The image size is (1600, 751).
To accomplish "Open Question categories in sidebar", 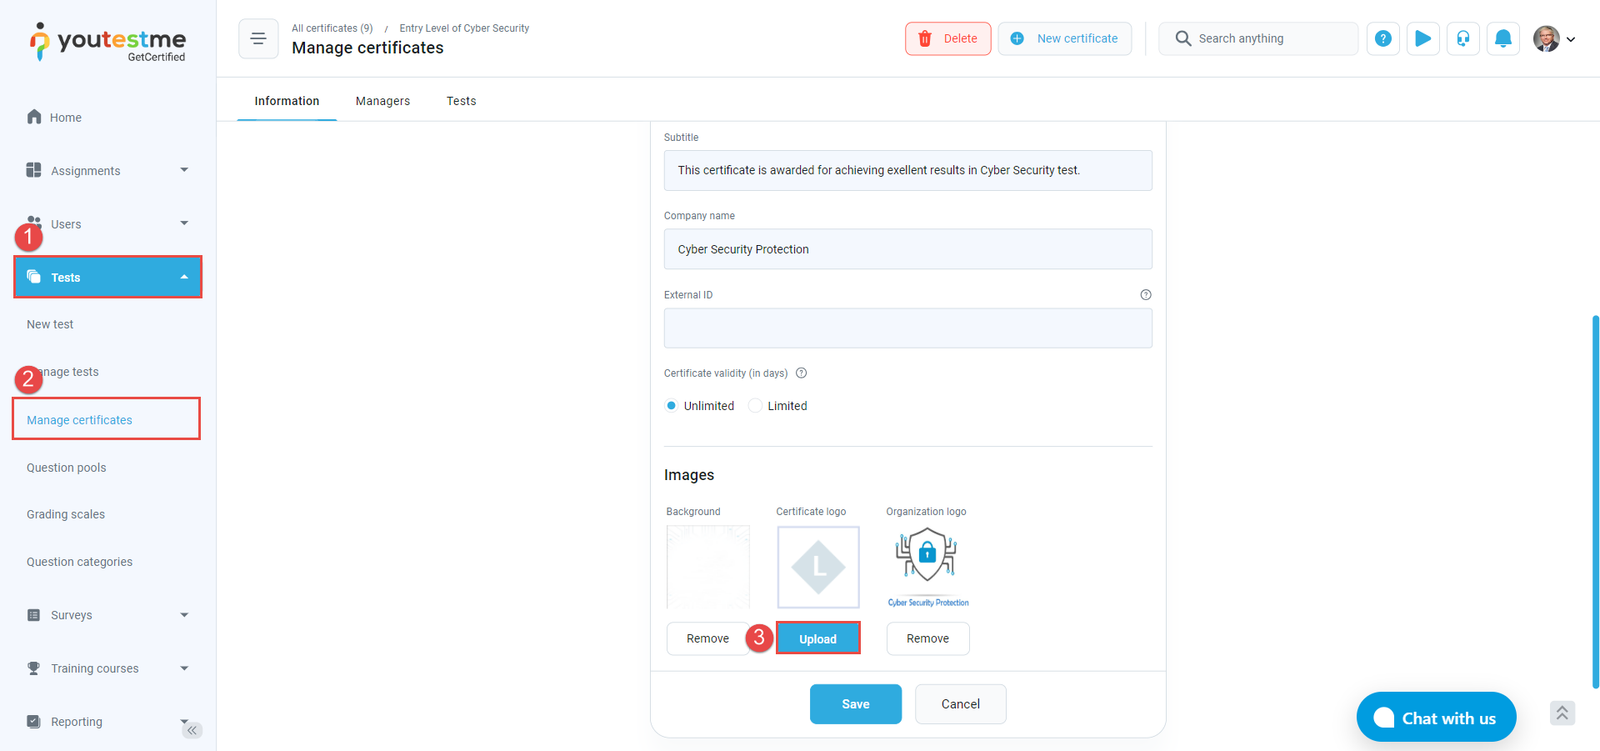I will 80,562.
